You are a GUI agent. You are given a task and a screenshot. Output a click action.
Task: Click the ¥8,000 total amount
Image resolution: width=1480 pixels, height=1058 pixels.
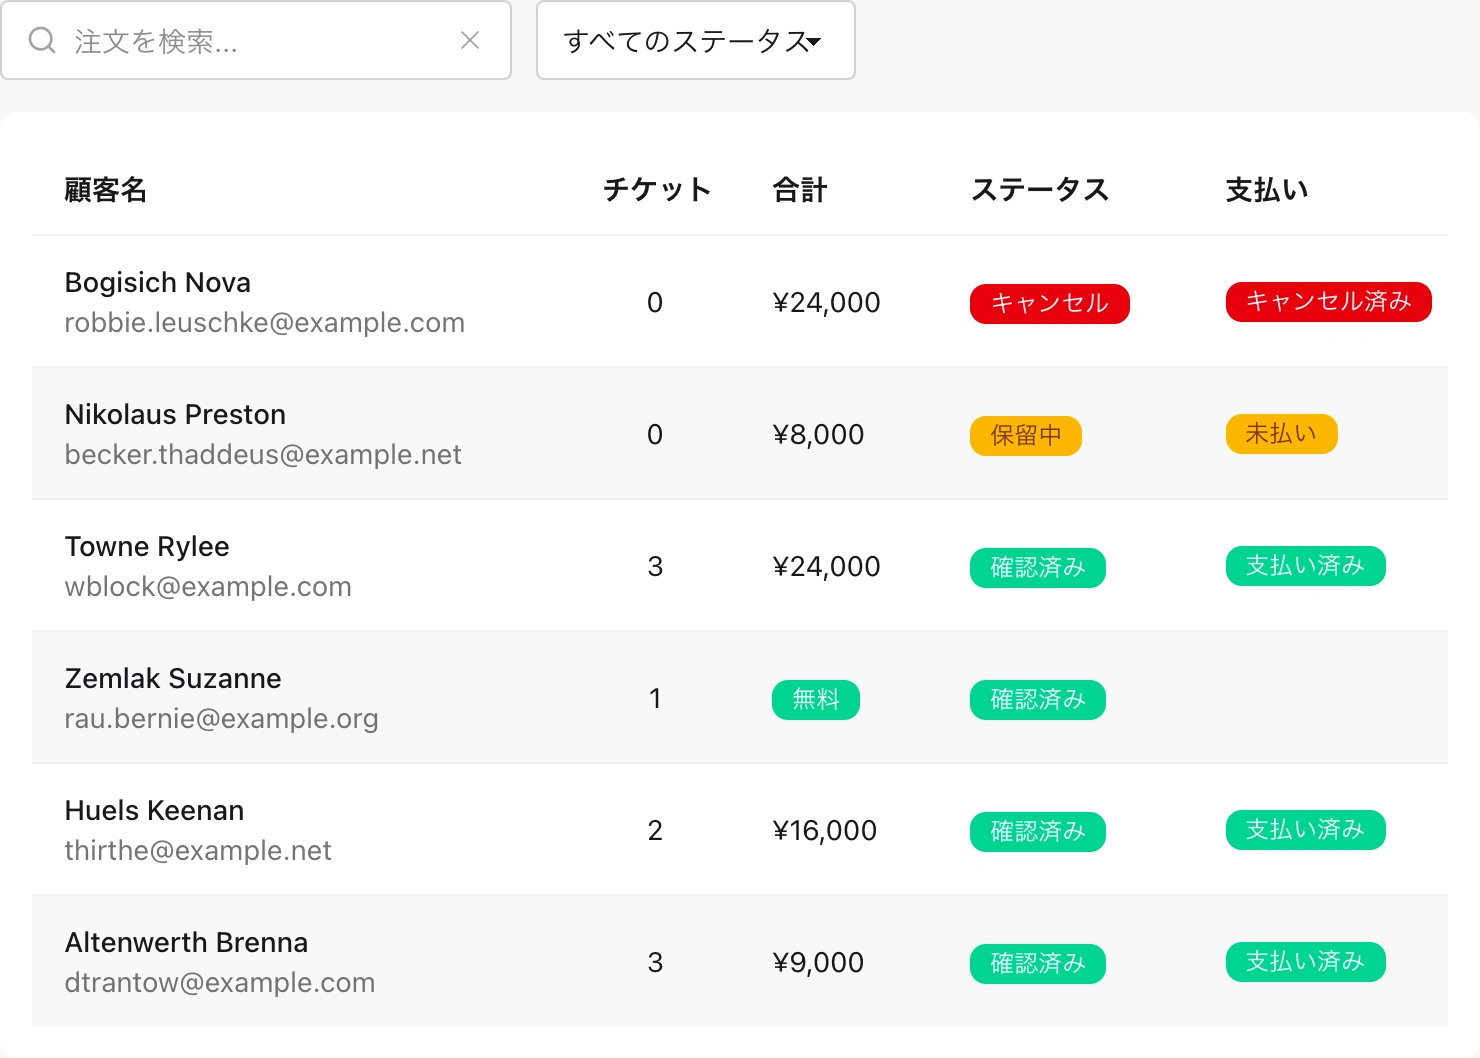coord(819,435)
